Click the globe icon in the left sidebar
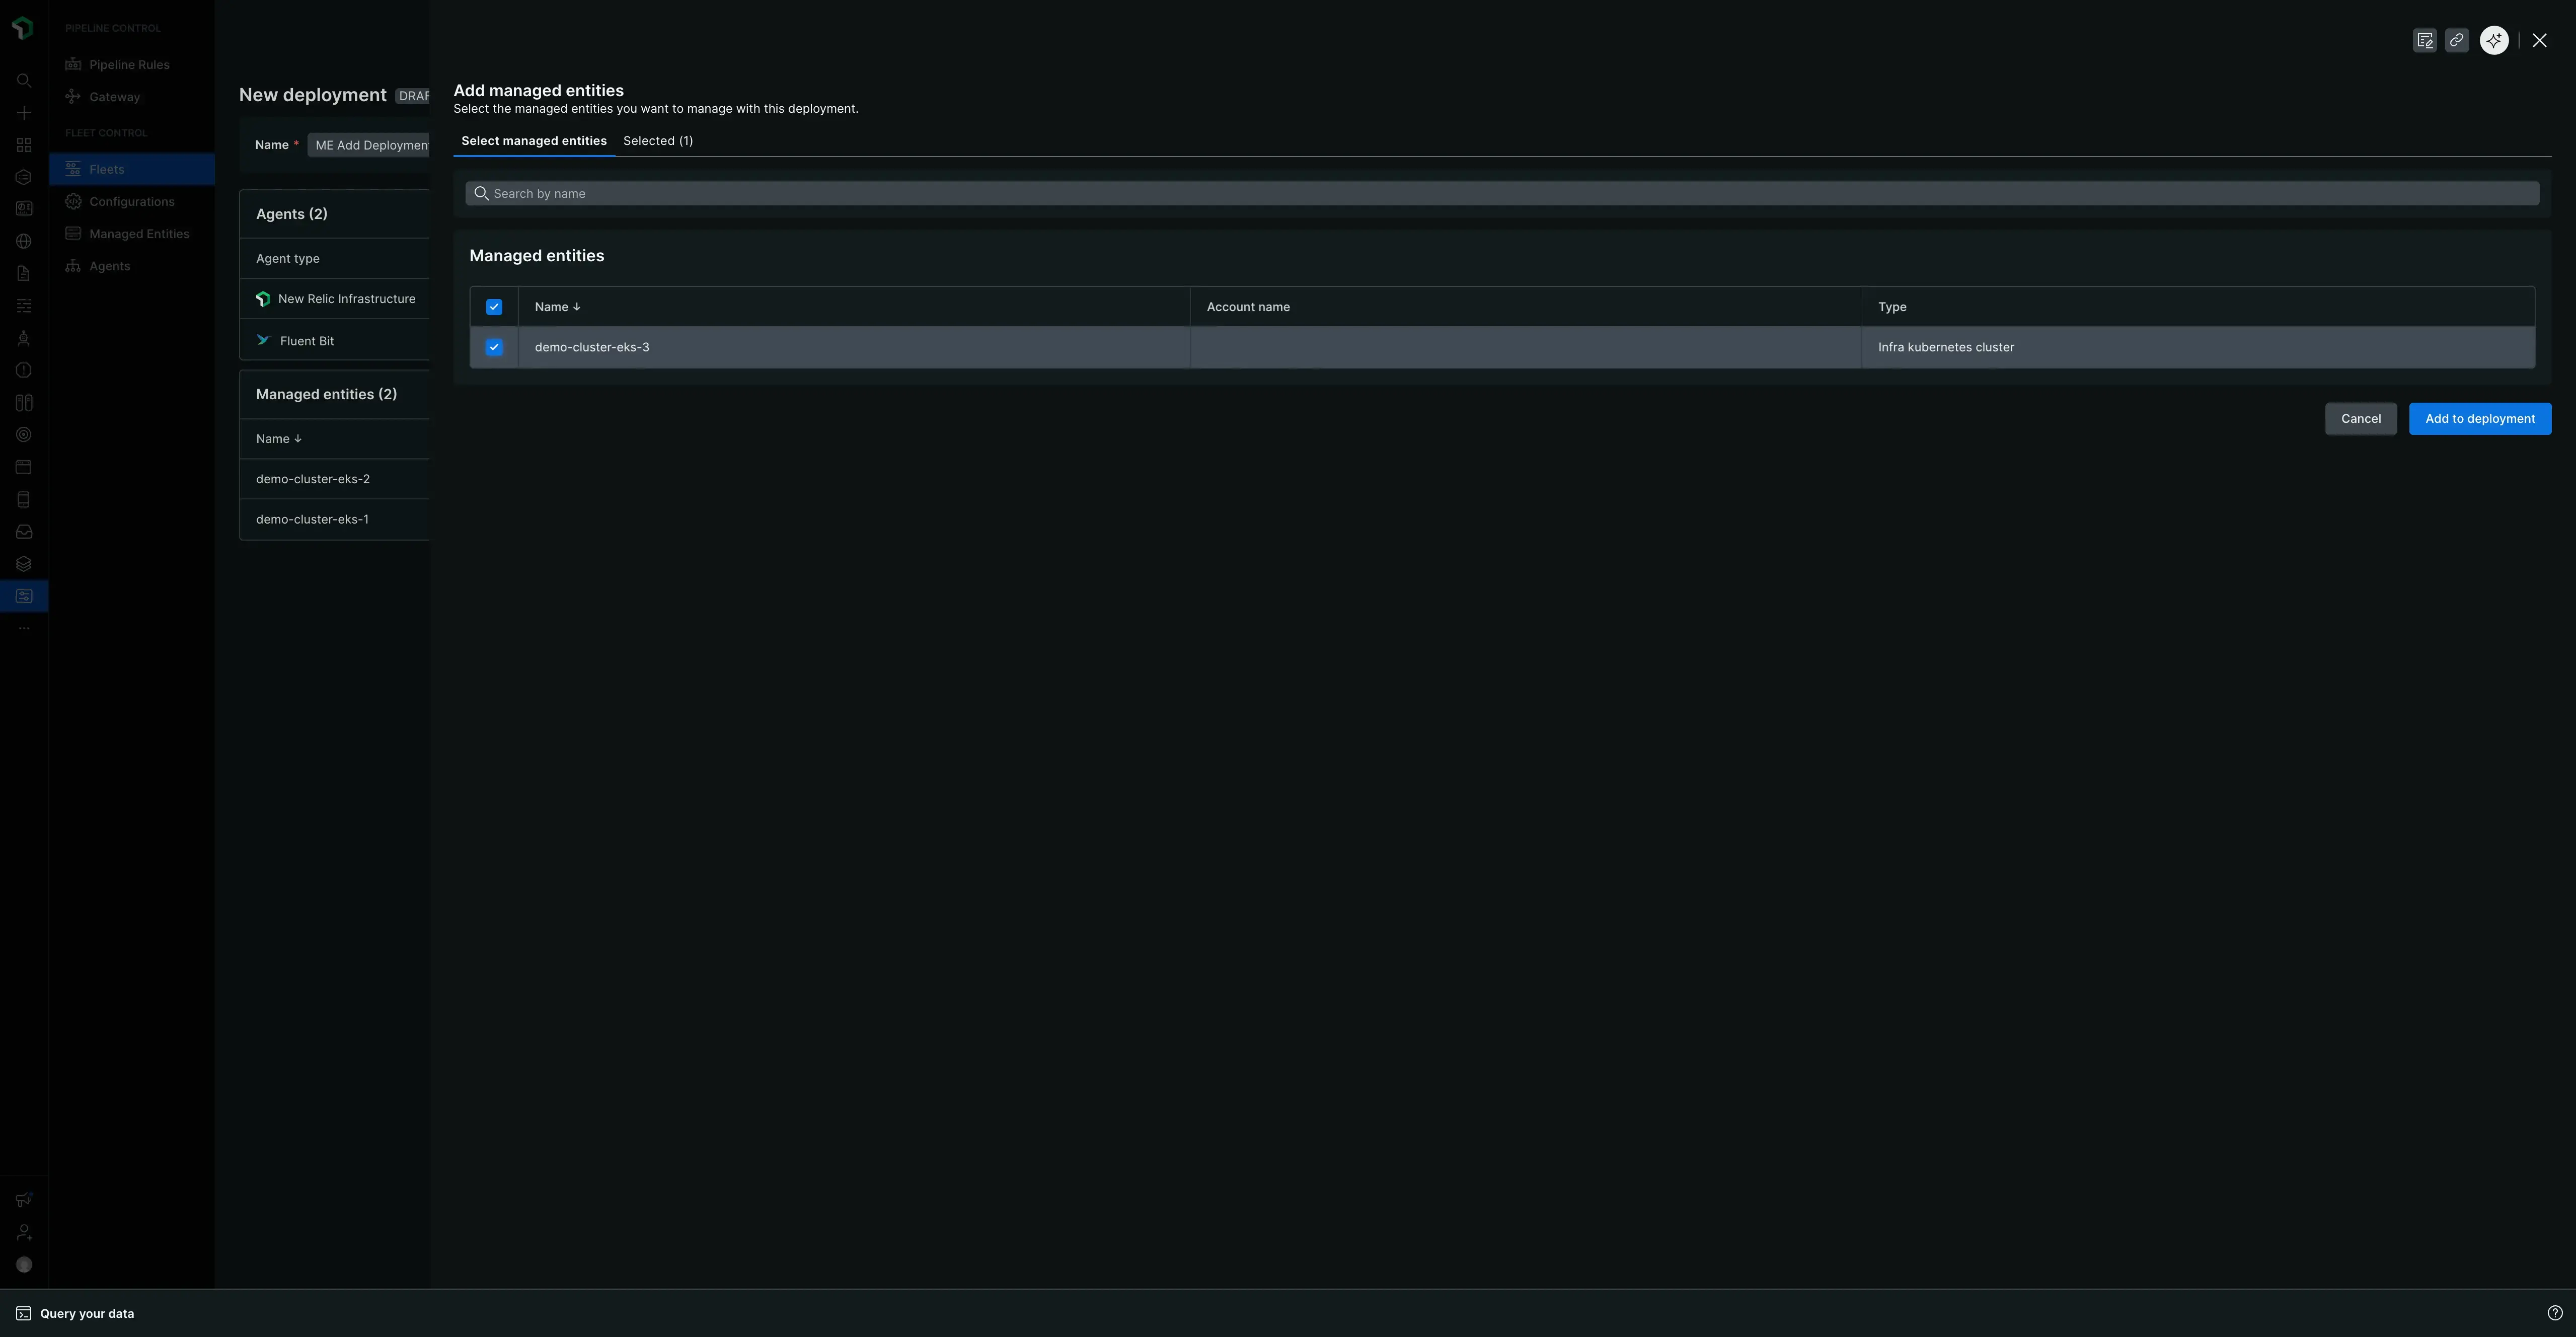 [x=24, y=241]
